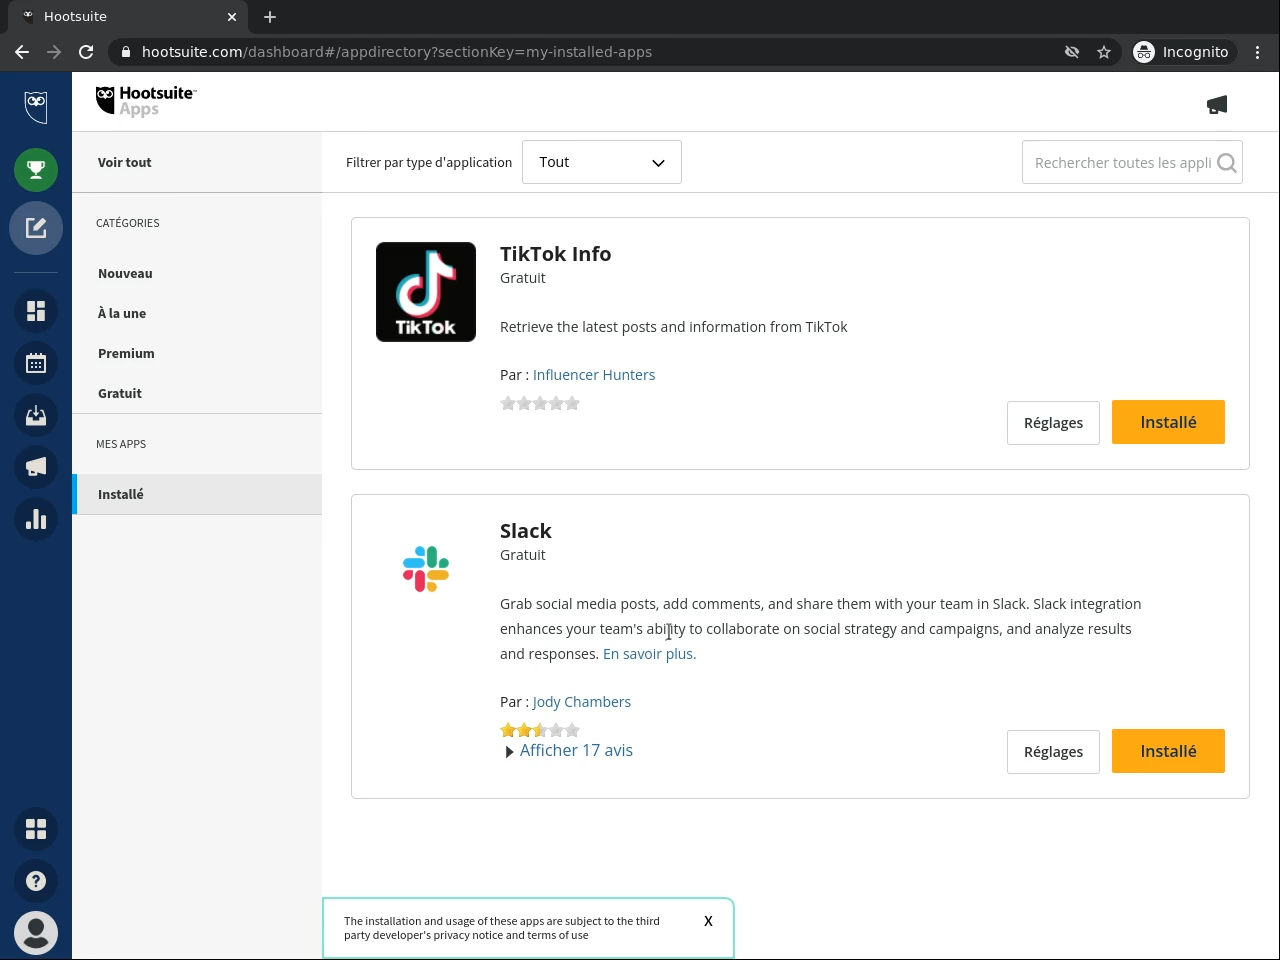The width and height of the screenshot is (1280, 960).
Task: Click the announcements megaphone in the header
Action: (x=1217, y=105)
